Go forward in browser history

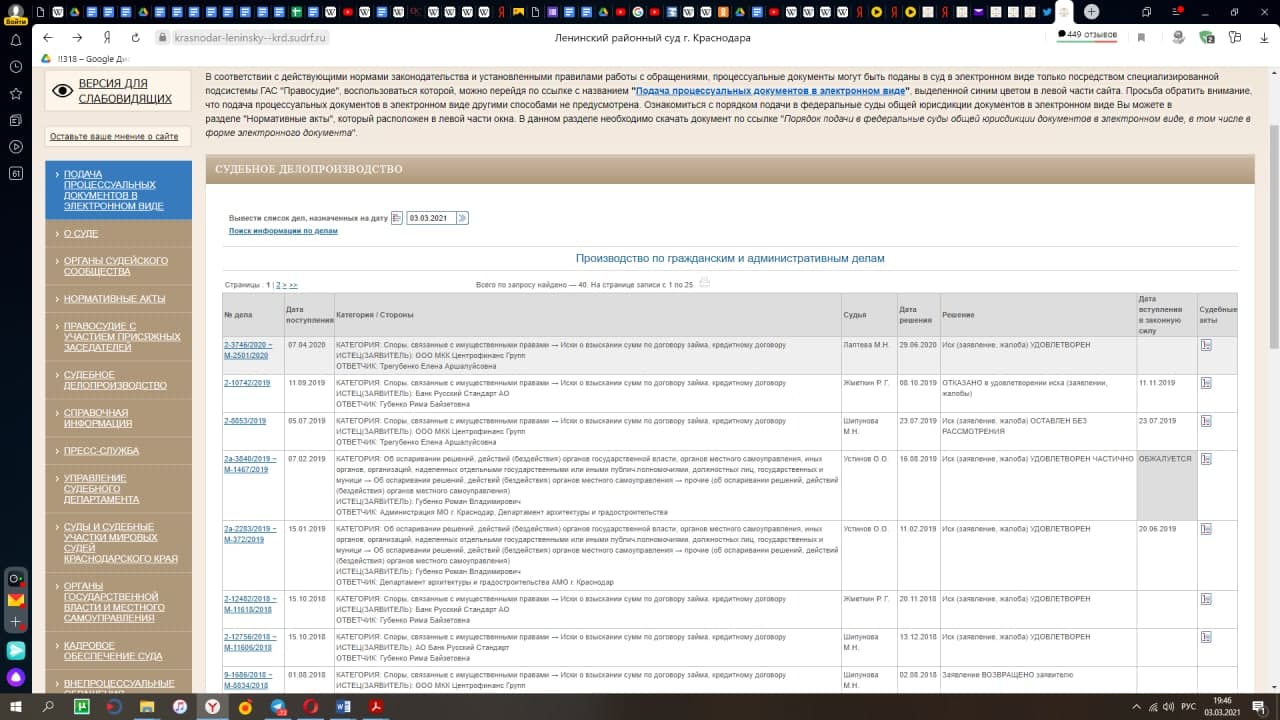(x=77, y=37)
